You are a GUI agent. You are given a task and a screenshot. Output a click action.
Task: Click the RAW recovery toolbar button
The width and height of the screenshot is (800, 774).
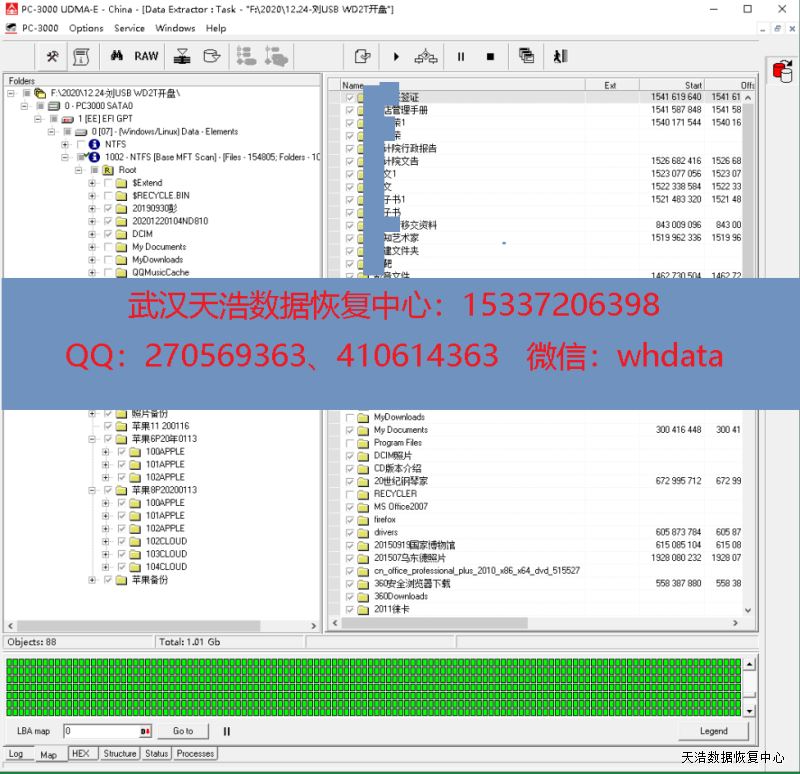(x=146, y=57)
